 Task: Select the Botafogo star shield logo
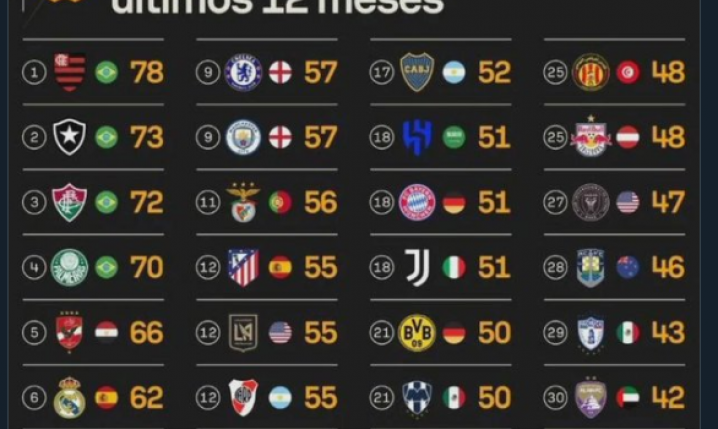point(70,137)
